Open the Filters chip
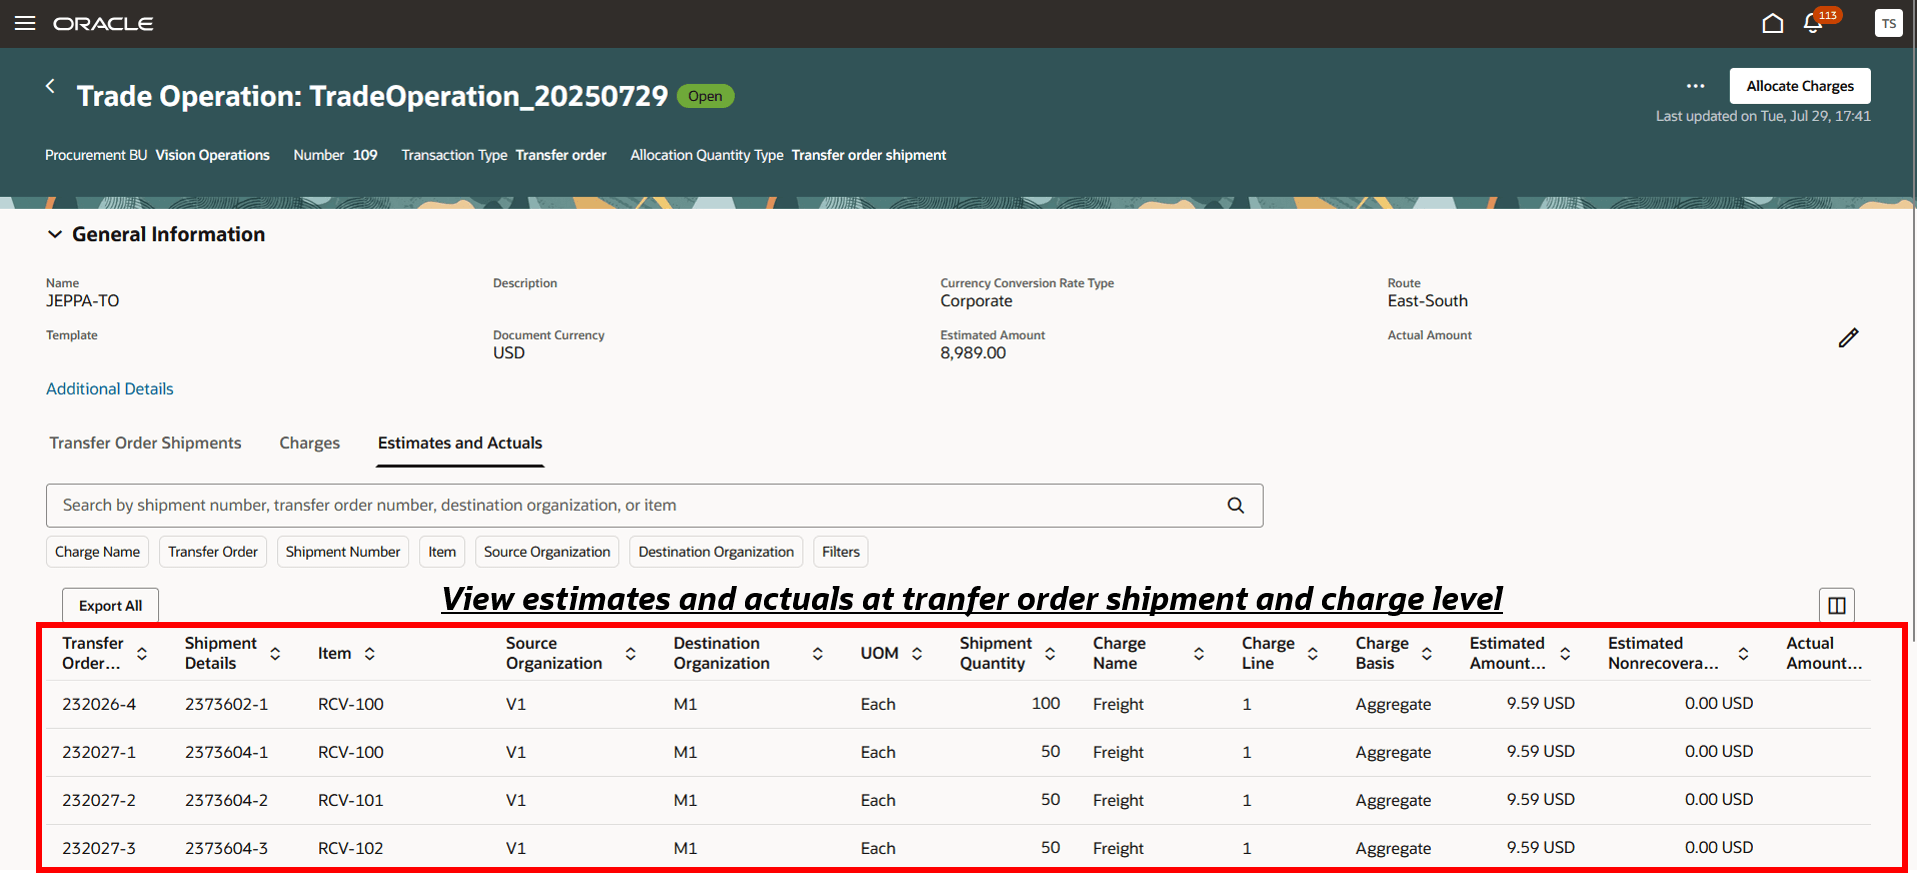 [841, 552]
